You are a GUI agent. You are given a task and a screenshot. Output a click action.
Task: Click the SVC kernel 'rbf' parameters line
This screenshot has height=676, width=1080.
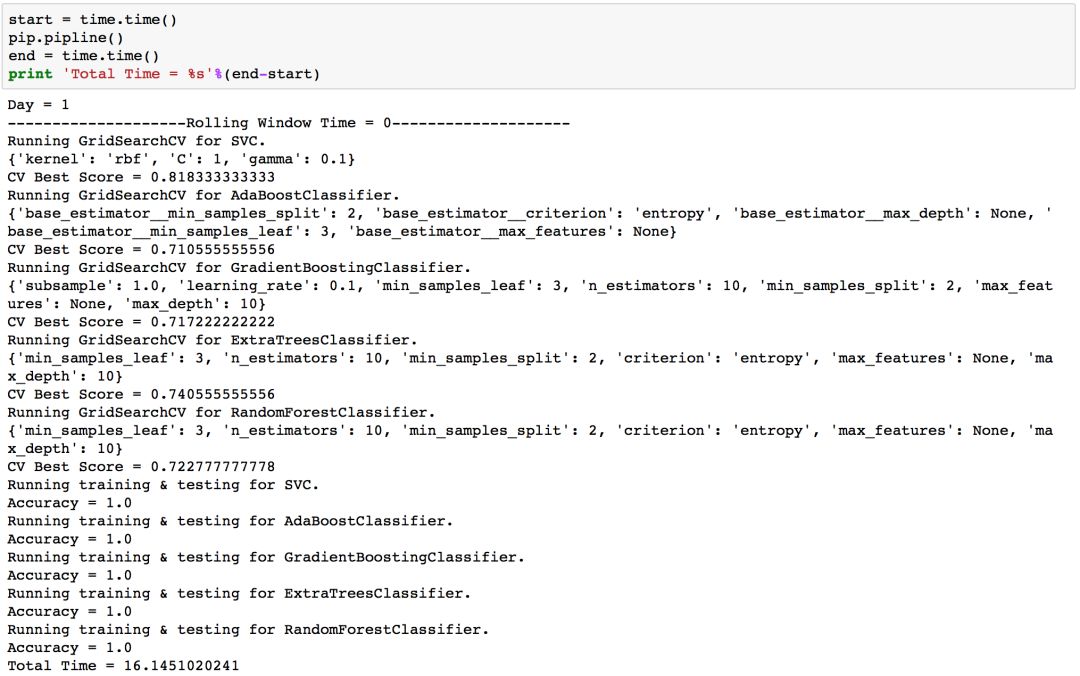pos(181,159)
